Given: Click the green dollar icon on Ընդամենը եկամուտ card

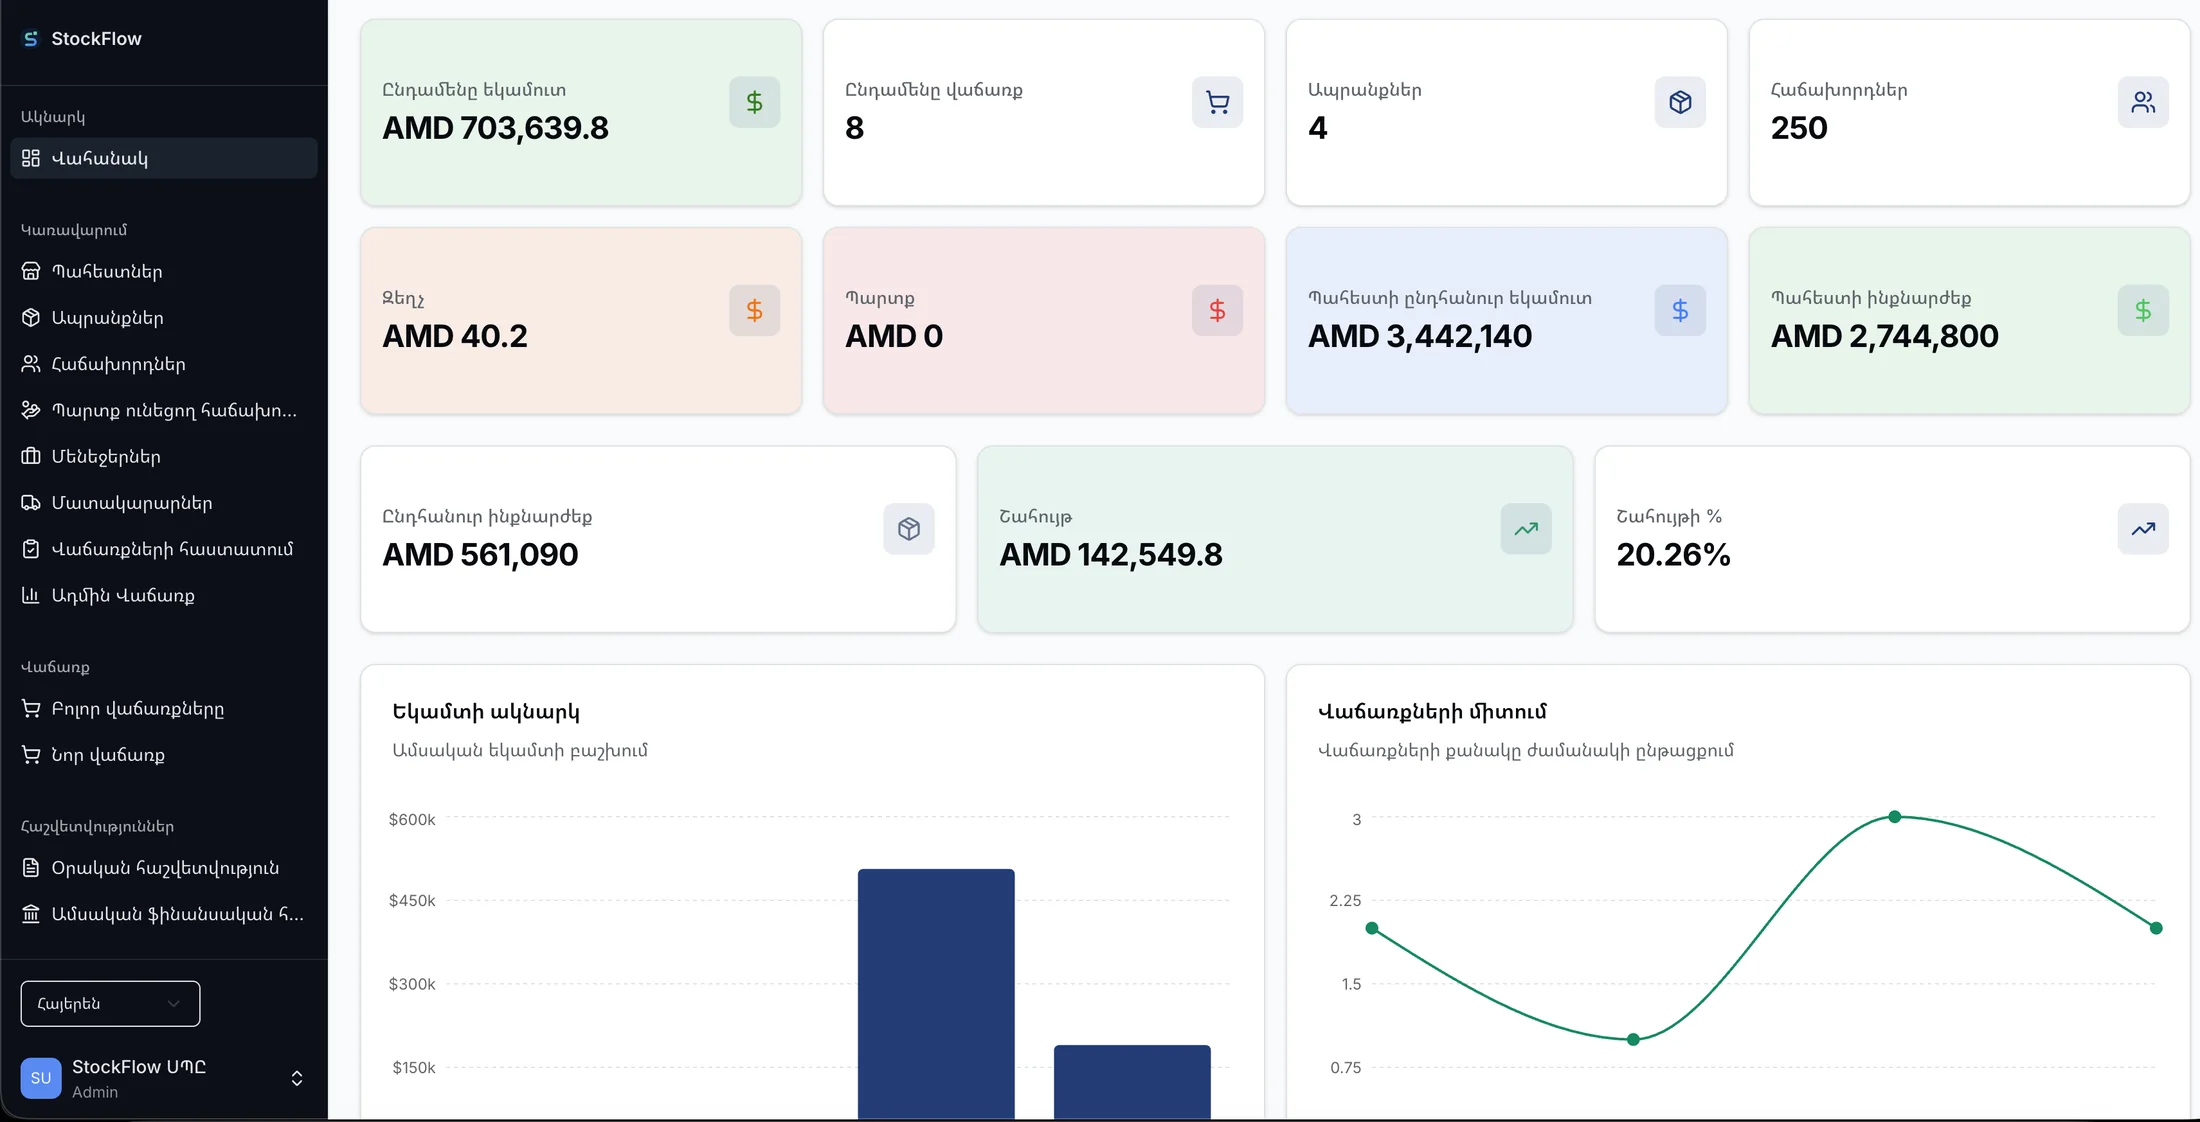Looking at the screenshot, I should [754, 102].
